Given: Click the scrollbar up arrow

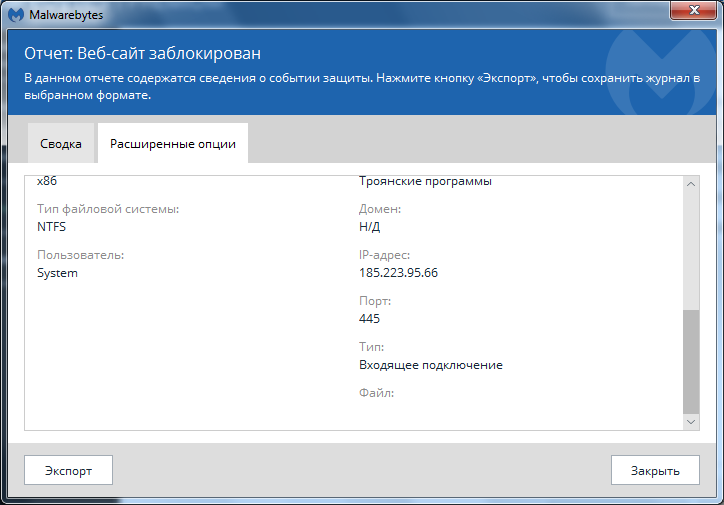Looking at the screenshot, I should (x=691, y=184).
